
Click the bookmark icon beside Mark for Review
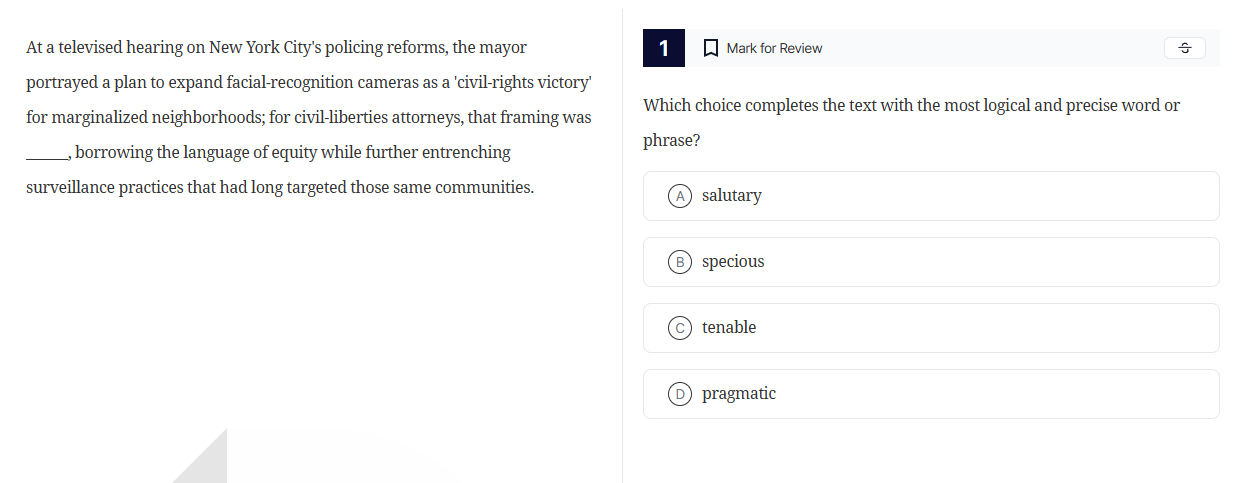pos(711,48)
